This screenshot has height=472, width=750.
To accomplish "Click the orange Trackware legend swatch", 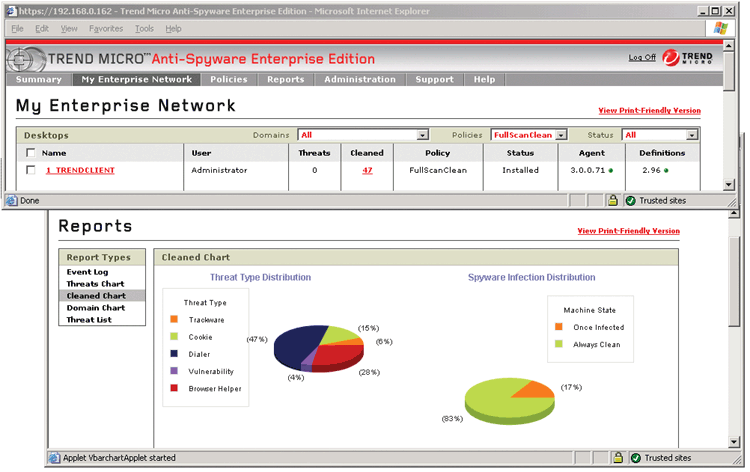I will pos(174,320).
